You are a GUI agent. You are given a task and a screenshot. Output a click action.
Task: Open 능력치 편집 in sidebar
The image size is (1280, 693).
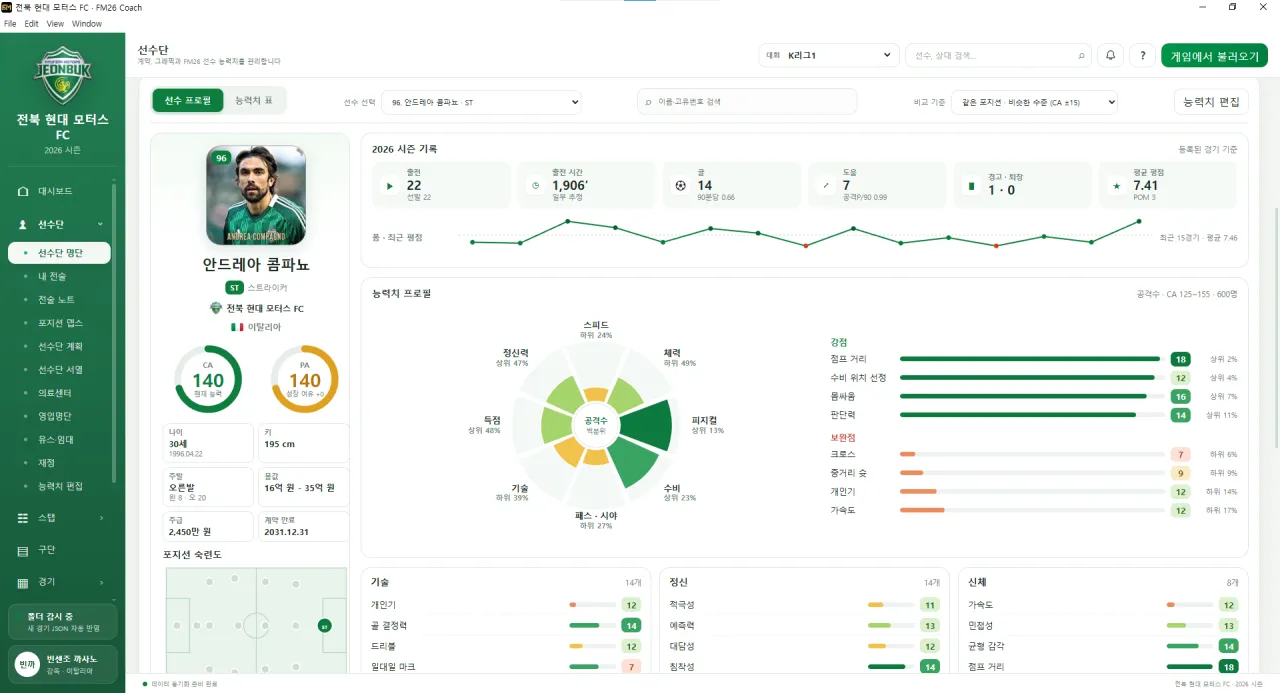pyautogui.click(x=59, y=486)
